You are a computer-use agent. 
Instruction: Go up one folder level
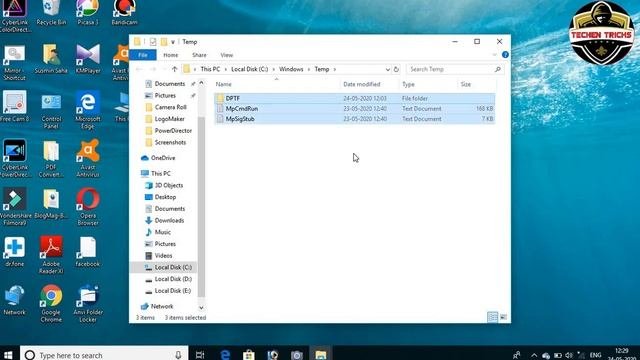[x=174, y=69]
